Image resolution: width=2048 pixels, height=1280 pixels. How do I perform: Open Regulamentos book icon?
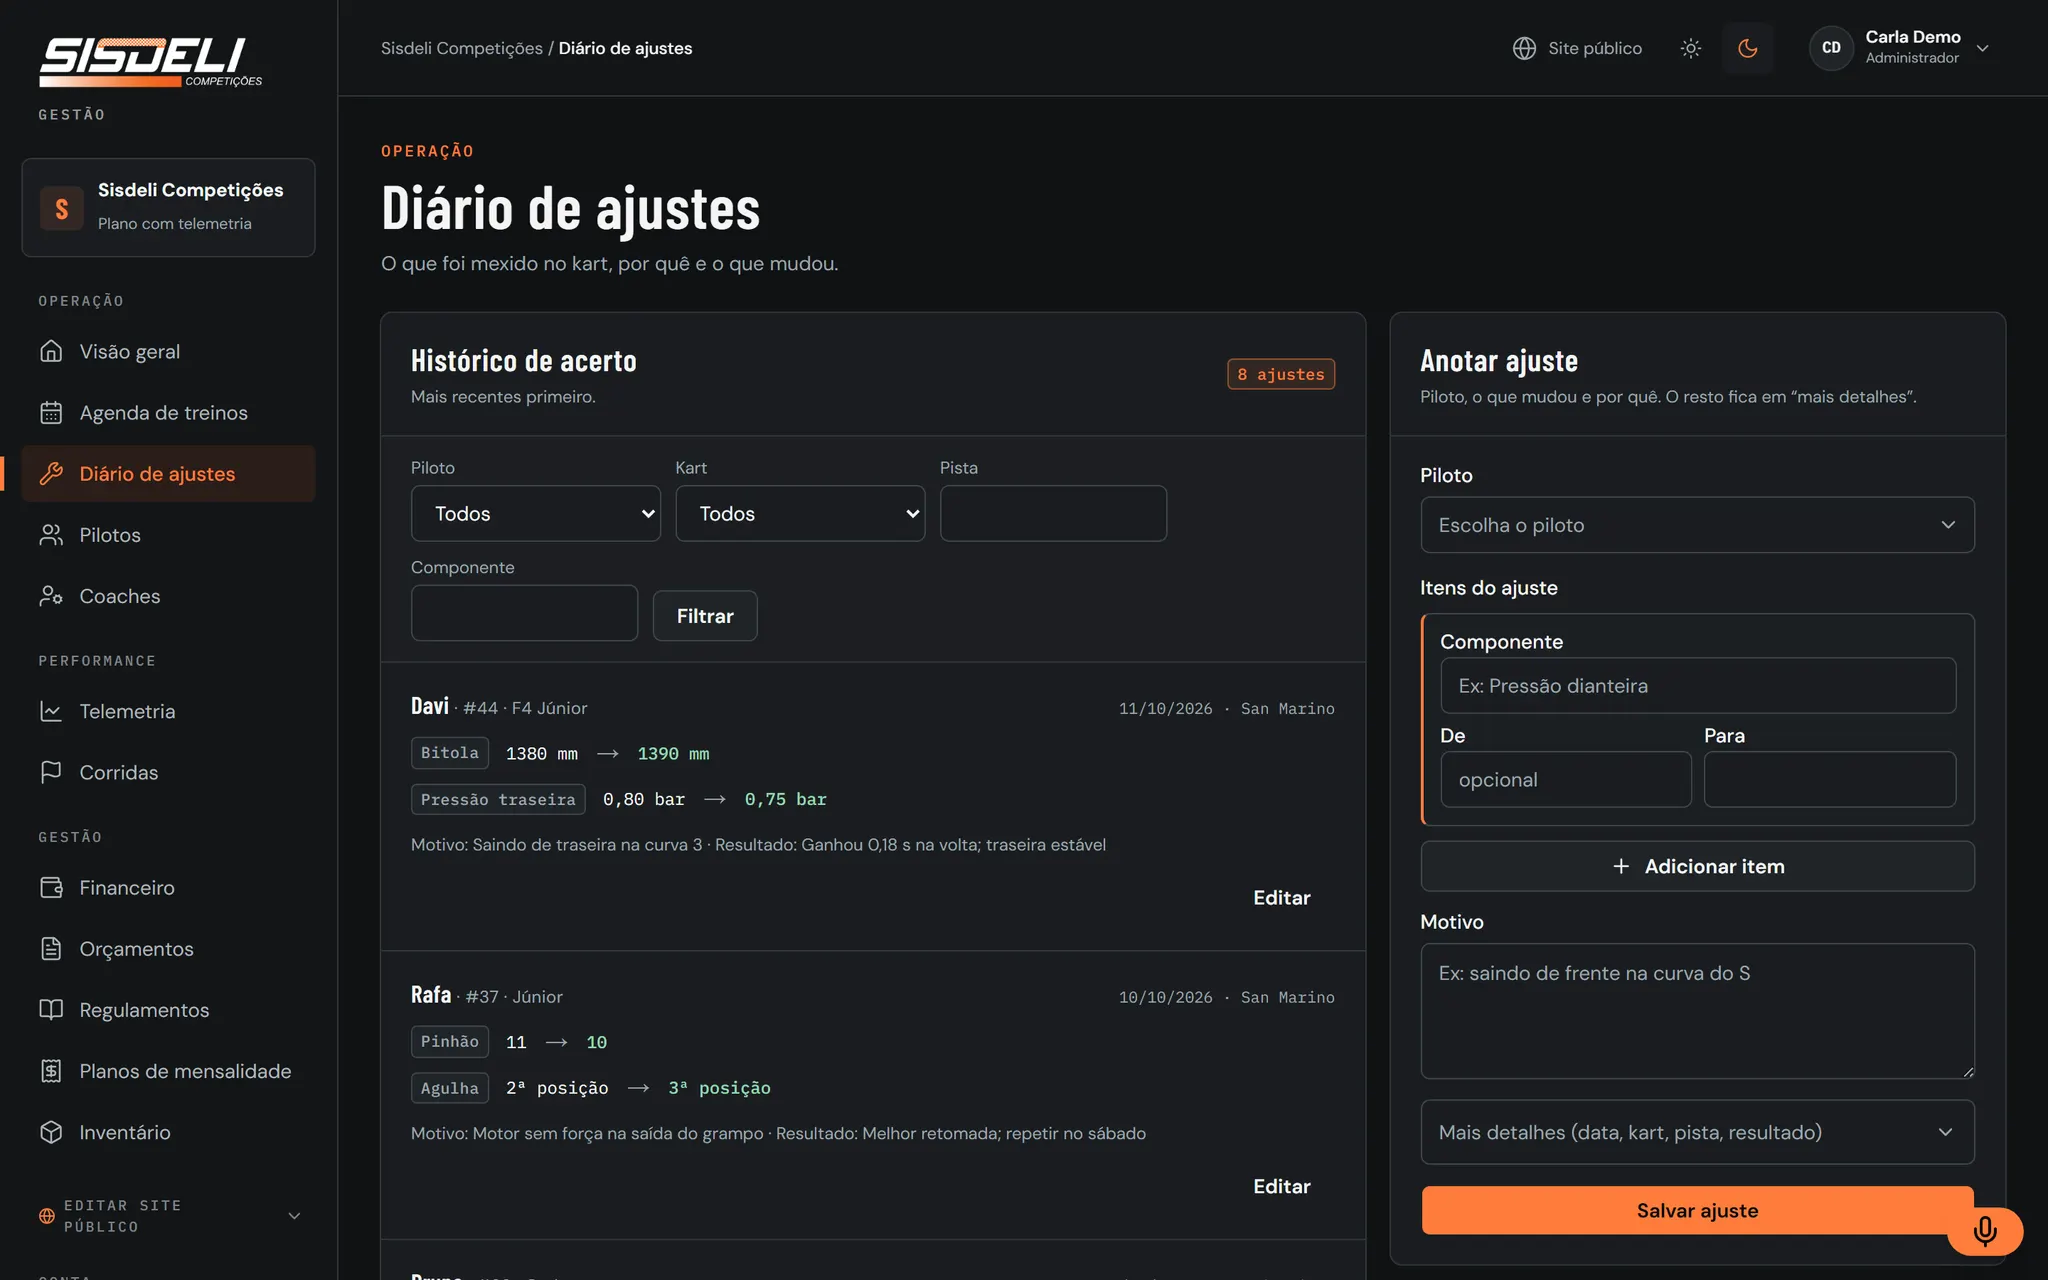pos(51,1009)
